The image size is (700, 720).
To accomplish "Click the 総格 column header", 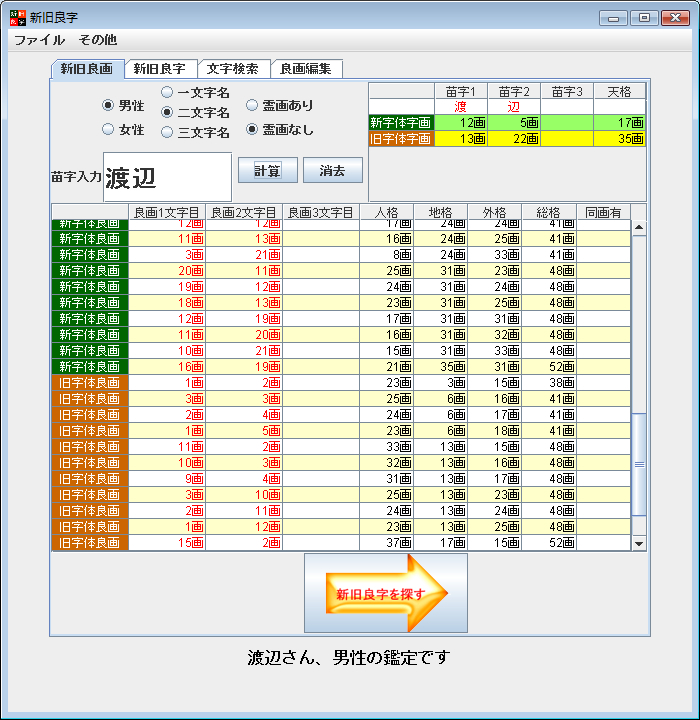I will (x=548, y=212).
